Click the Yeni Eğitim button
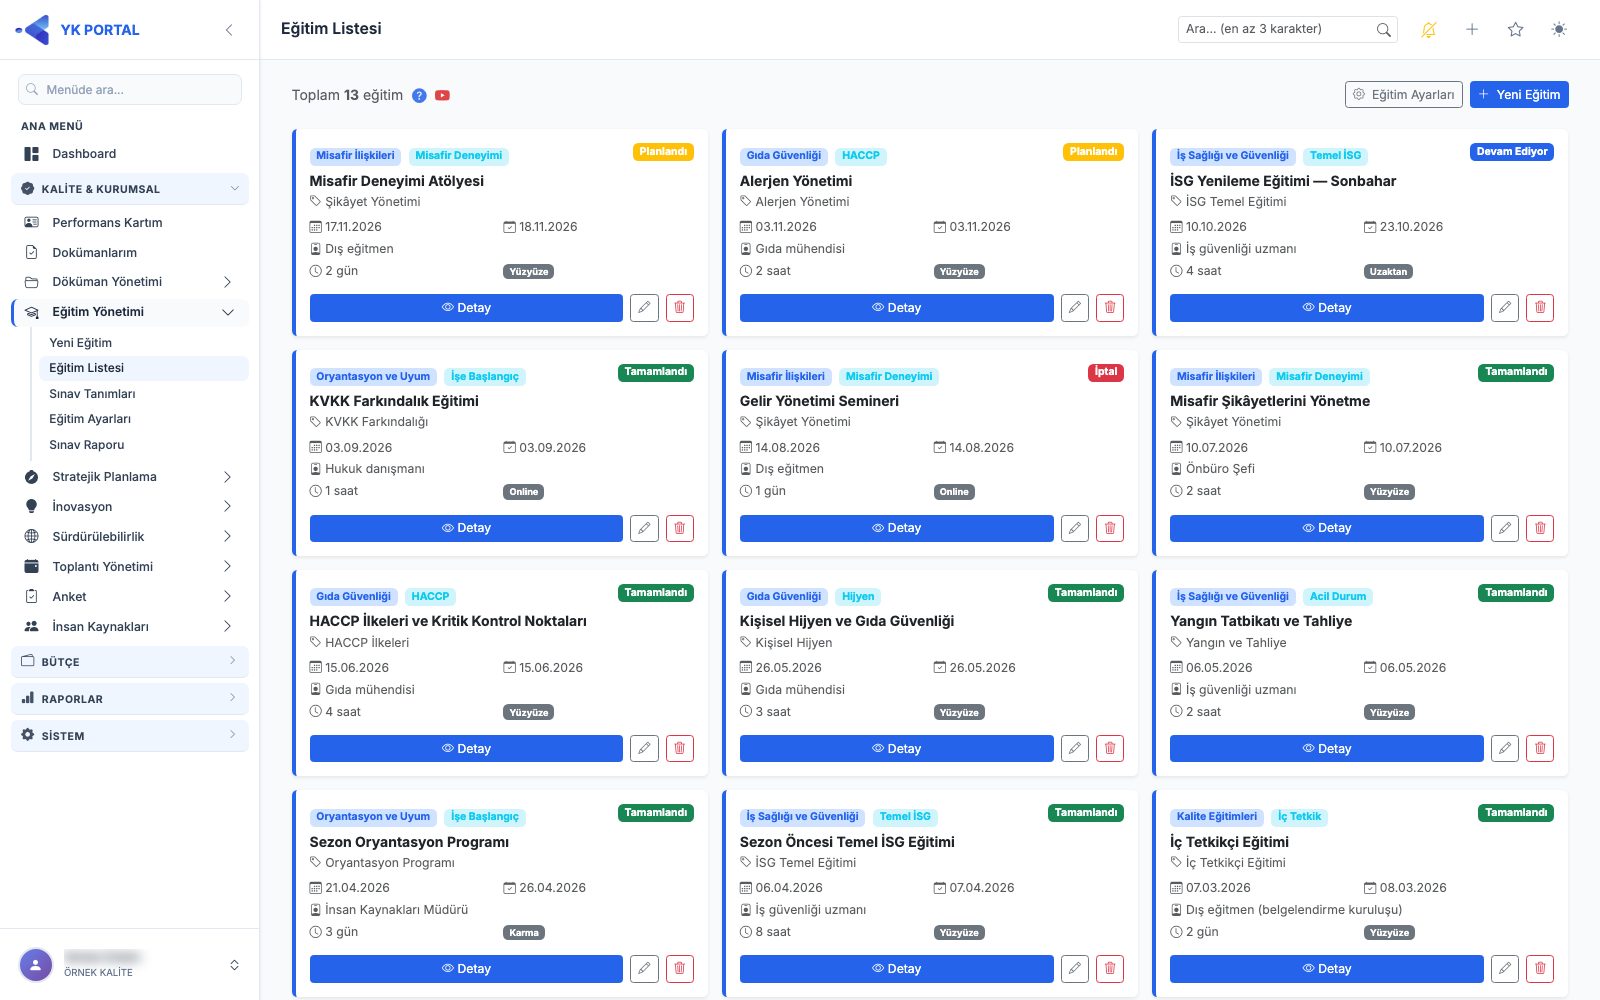Image resolution: width=1600 pixels, height=1000 pixels. tap(1519, 95)
